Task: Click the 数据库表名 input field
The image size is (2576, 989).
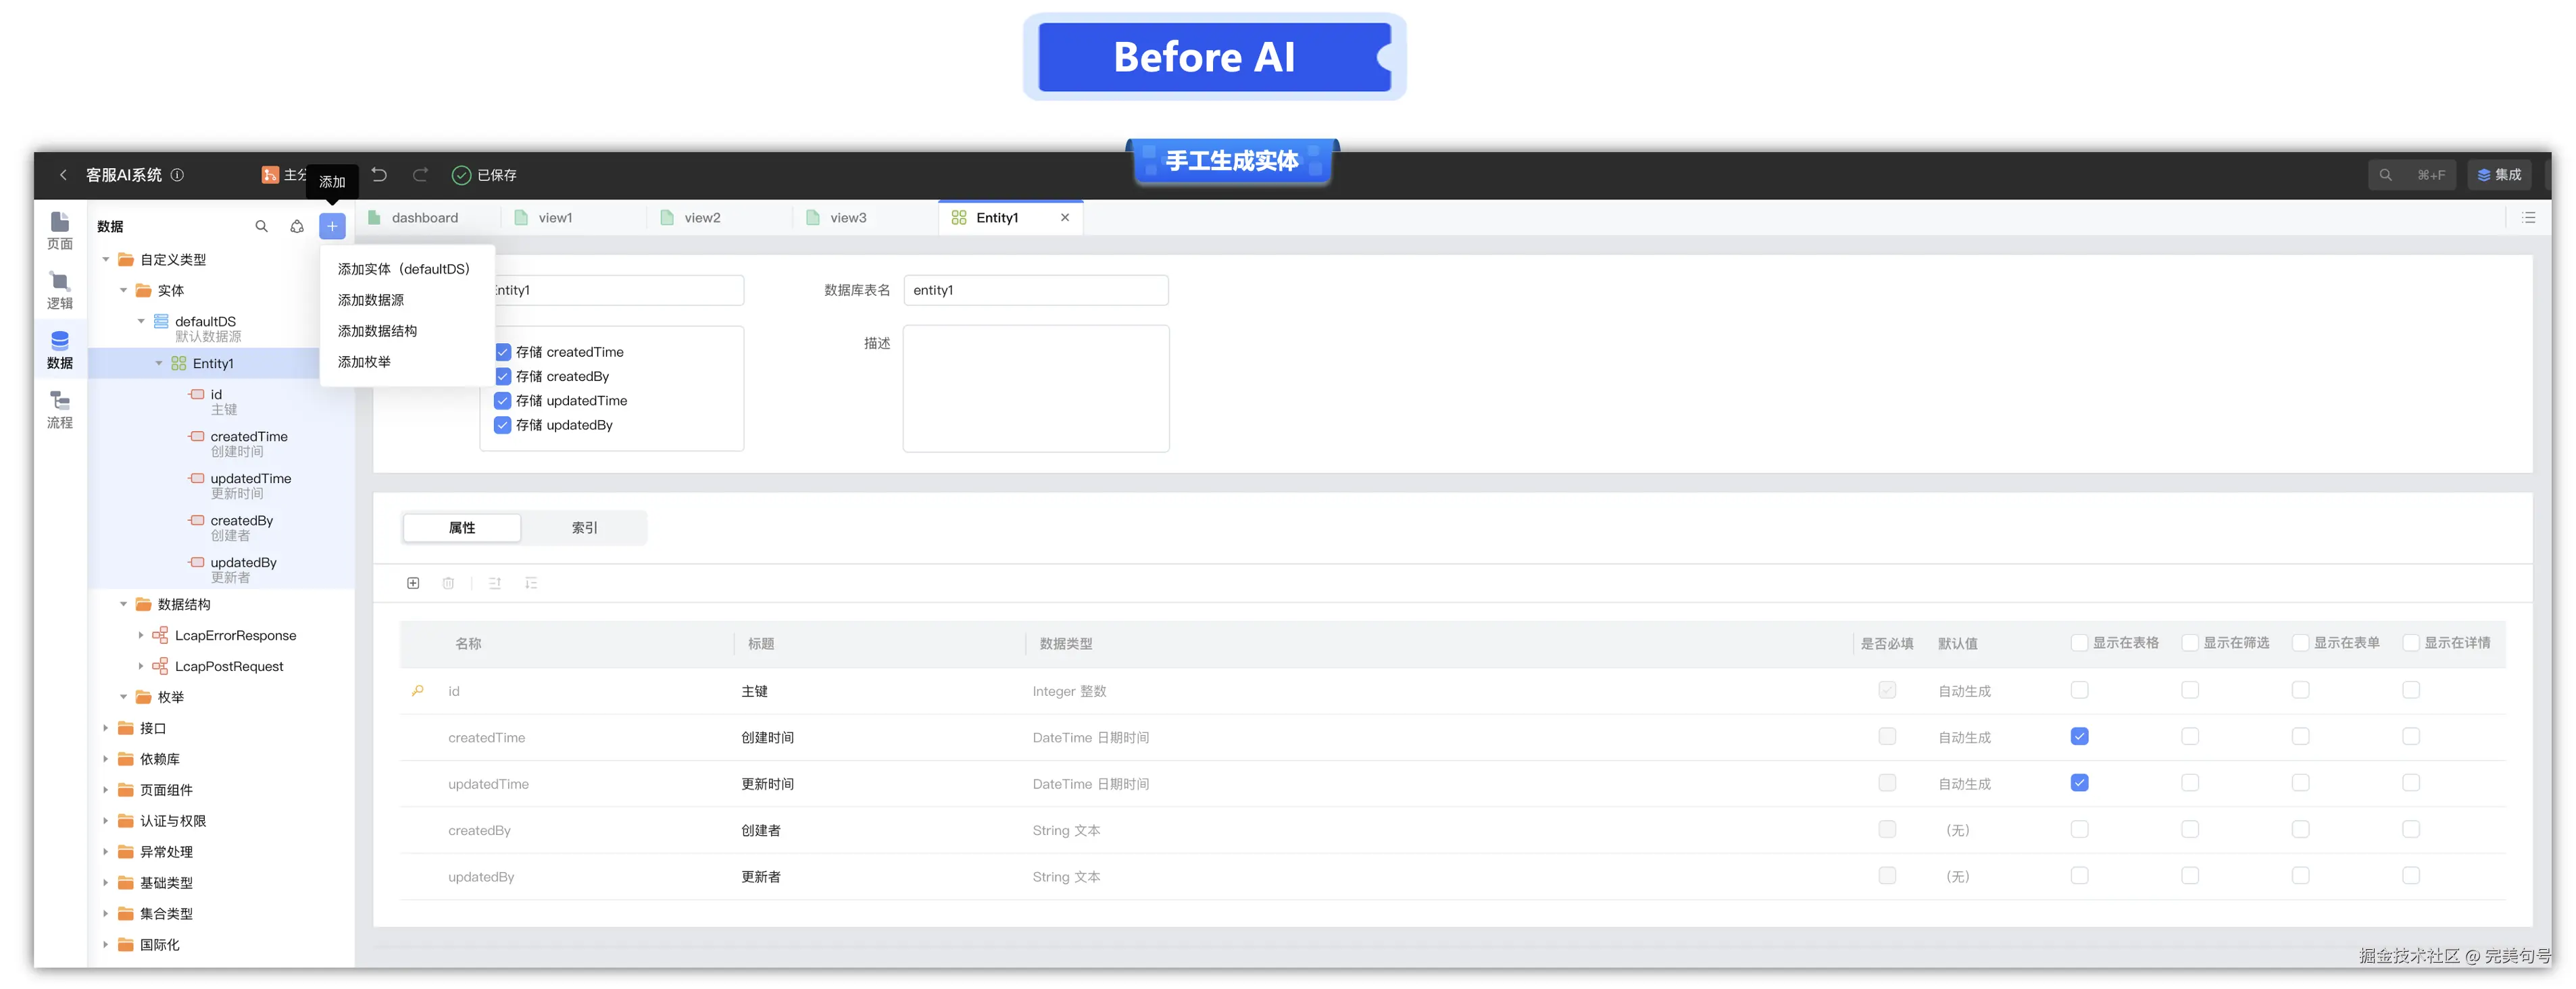Action: point(1035,290)
